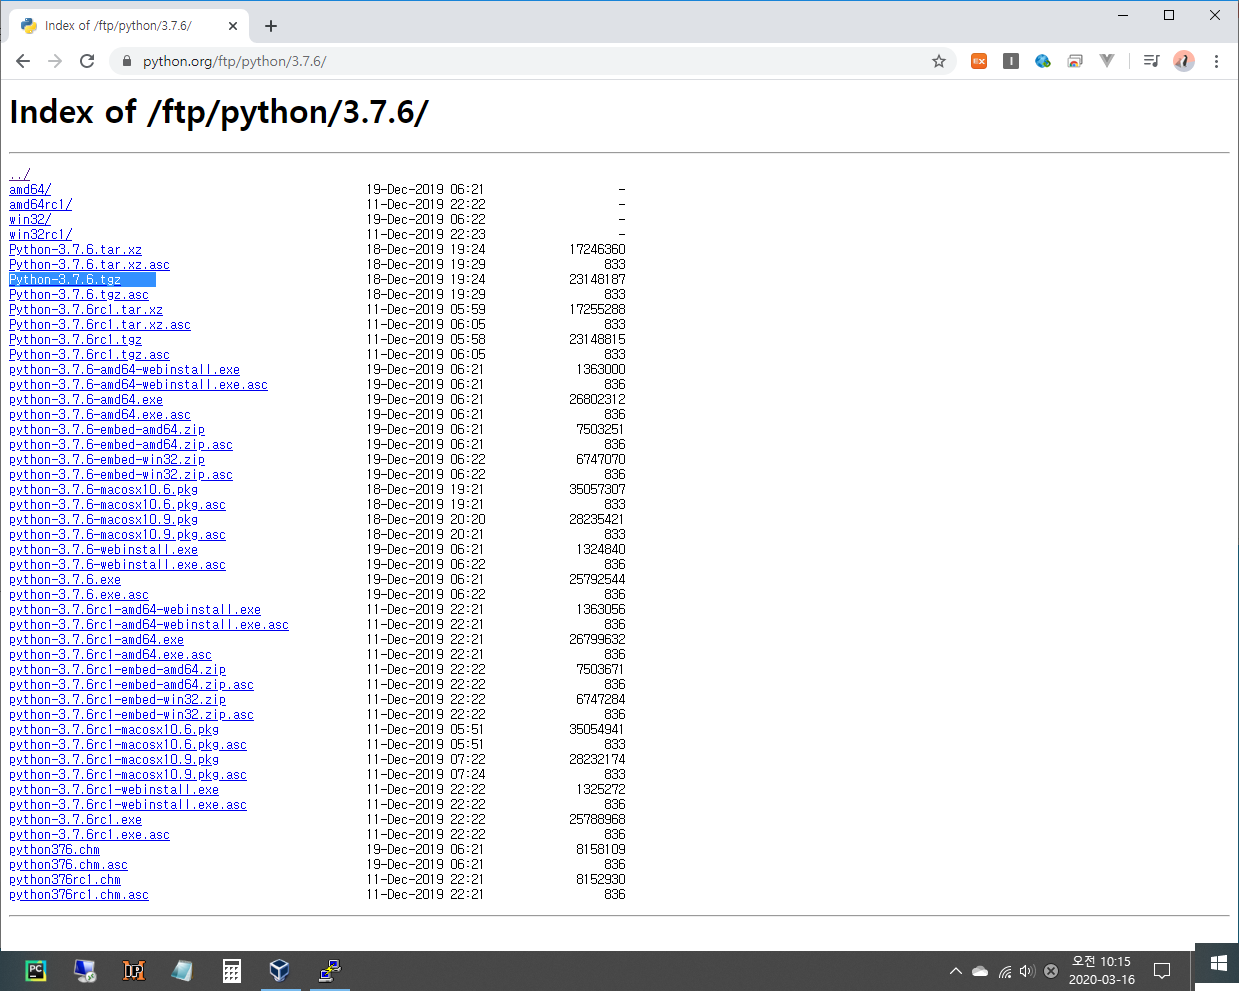Download python-3.7.6-amd64-webinstall.exe
Image resolution: width=1239 pixels, height=991 pixels.
pyautogui.click(x=124, y=369)
